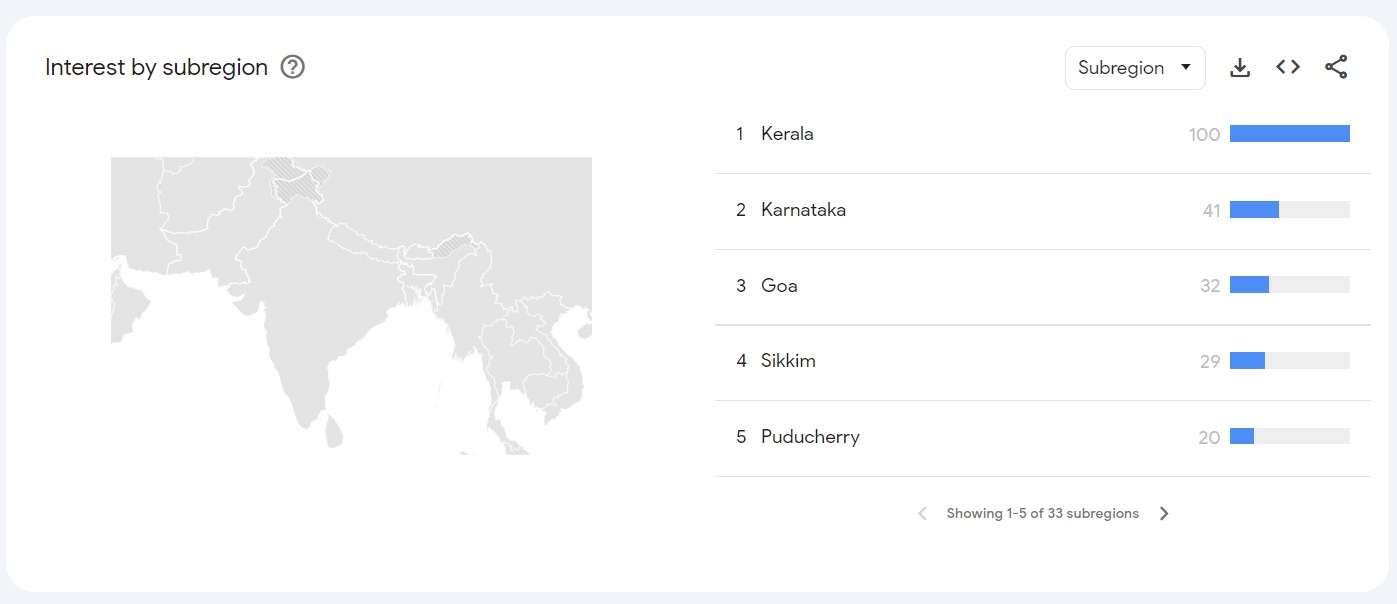Click the Interest by subregion heading
The image size is (1397, 604).
tap(156, 67)
